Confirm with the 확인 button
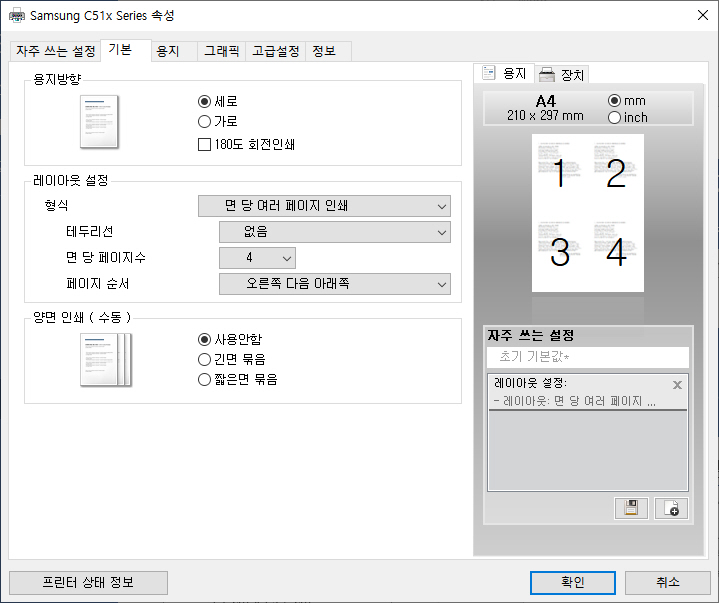Image resolution: width=719 pixels, height=603 pixels. coord(573,582)
